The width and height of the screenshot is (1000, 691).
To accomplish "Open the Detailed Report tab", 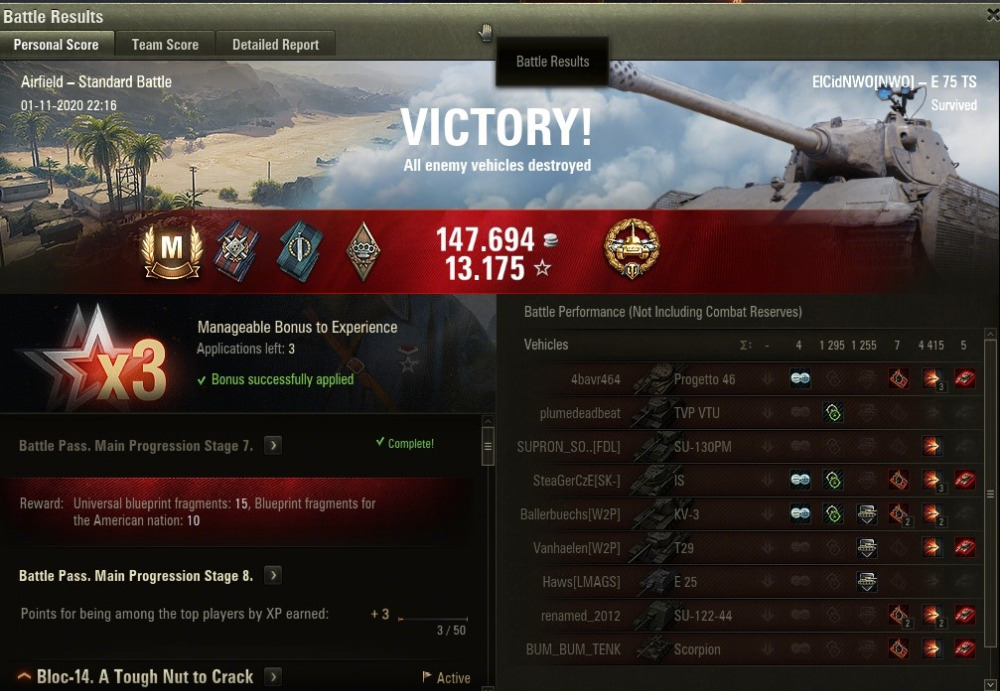I will [276, 45].
